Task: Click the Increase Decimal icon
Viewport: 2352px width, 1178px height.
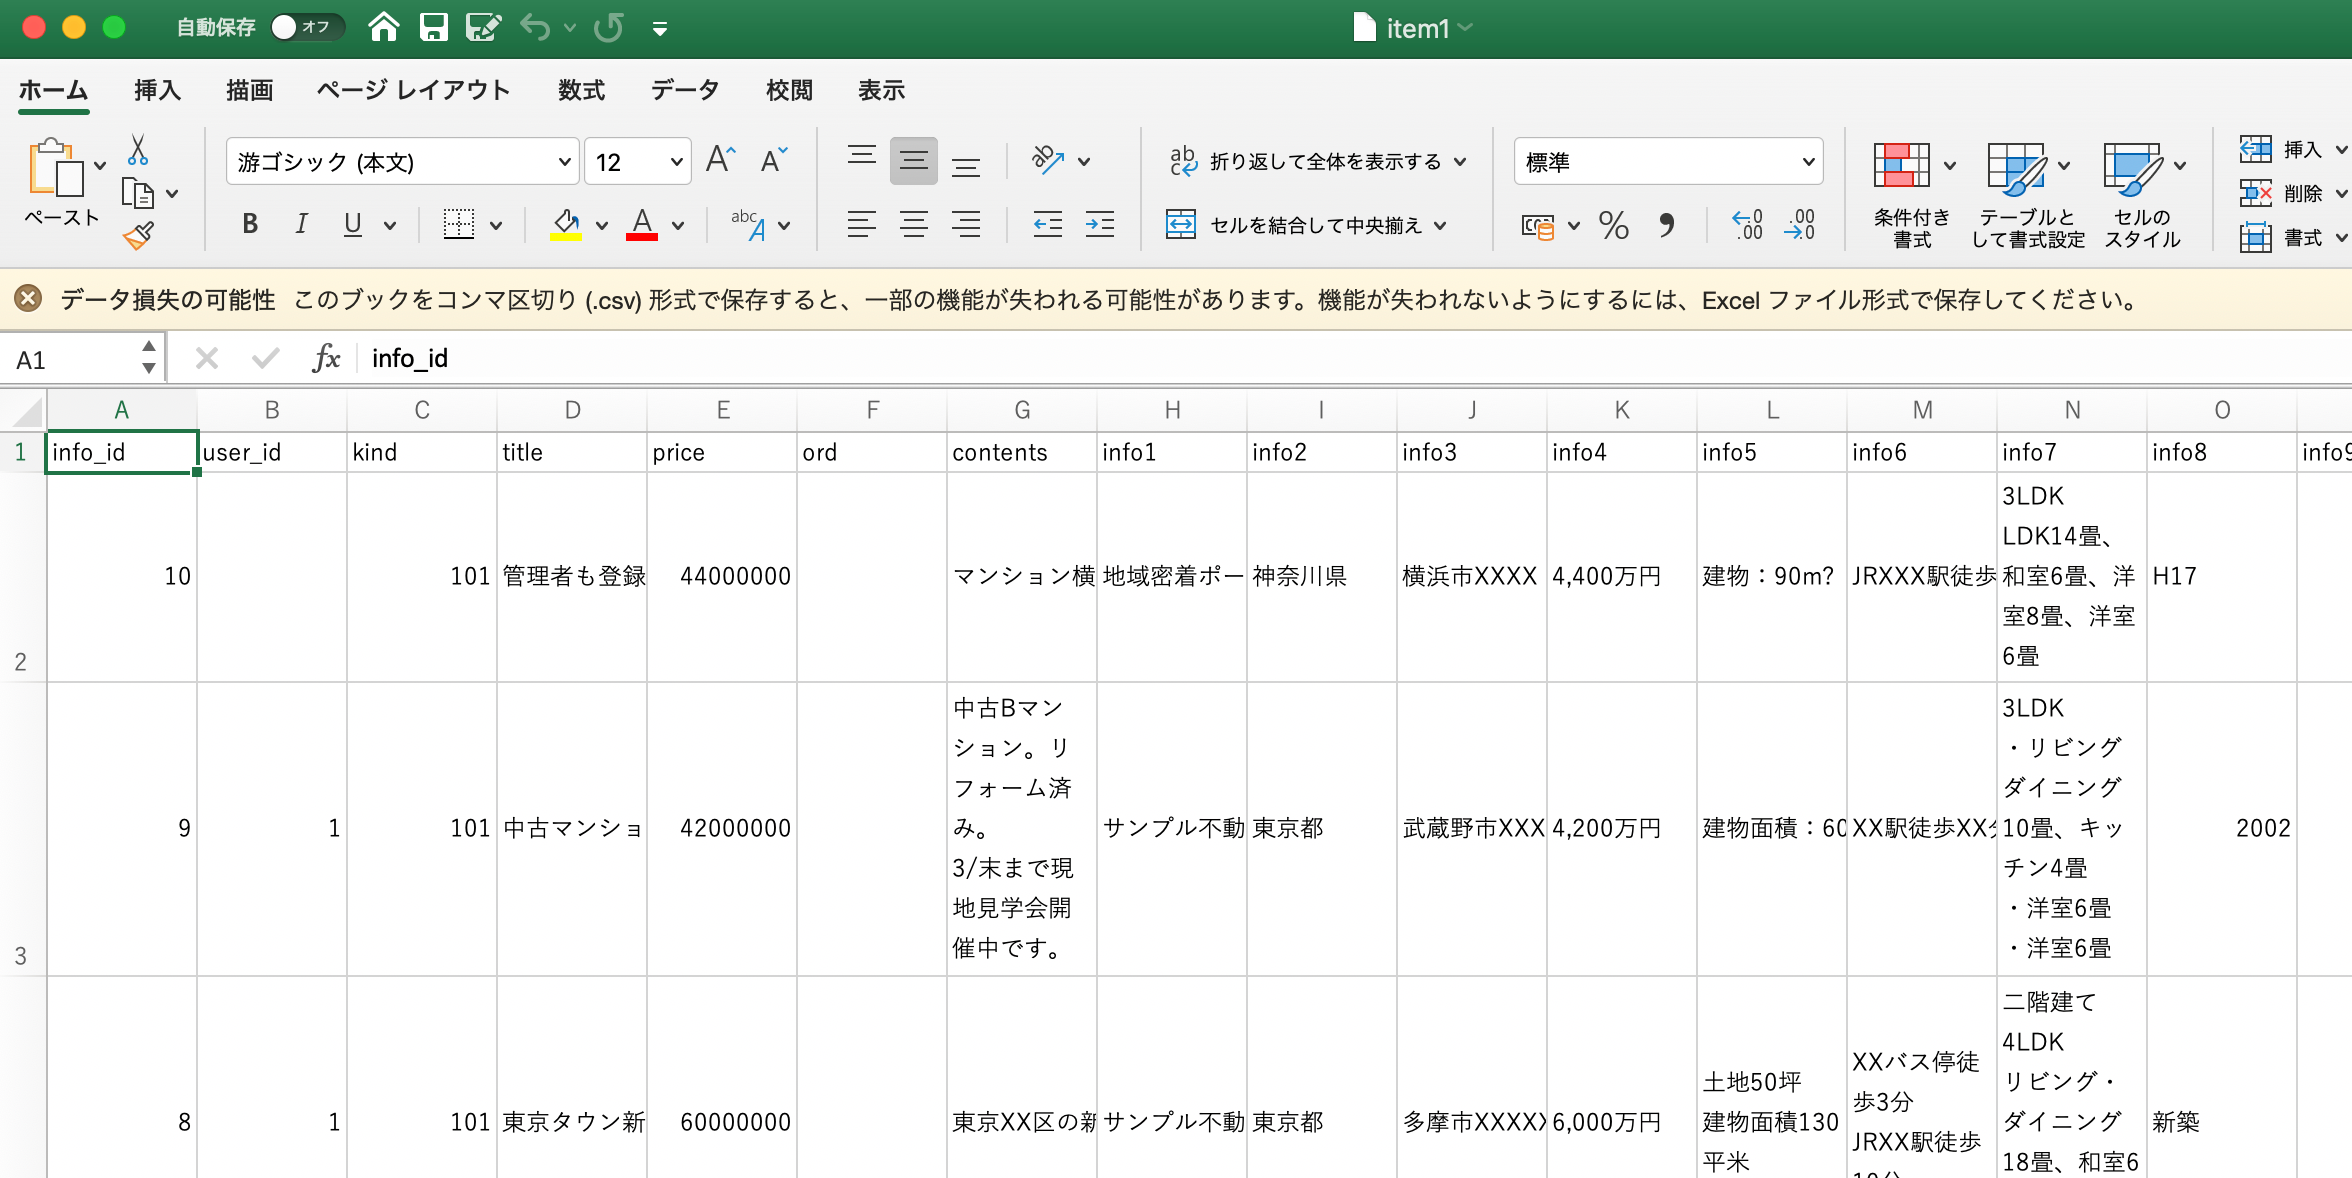Action: 1748,225
